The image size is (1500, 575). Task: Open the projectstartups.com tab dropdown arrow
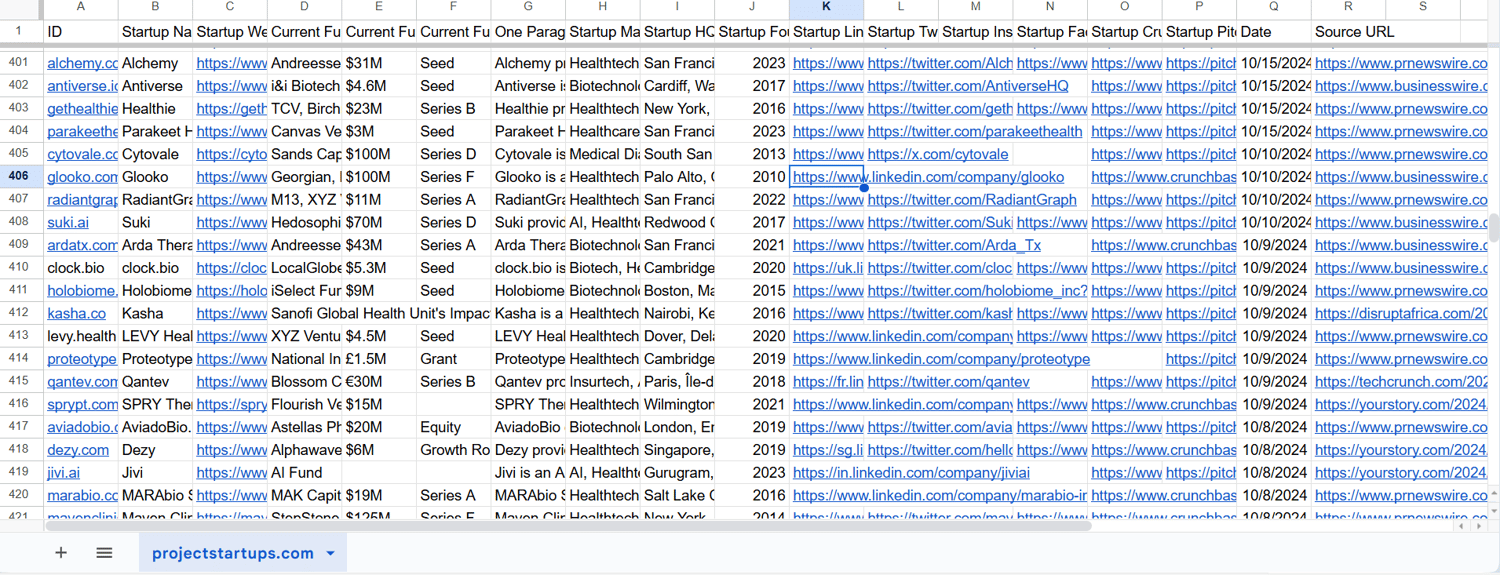(331, 553)
